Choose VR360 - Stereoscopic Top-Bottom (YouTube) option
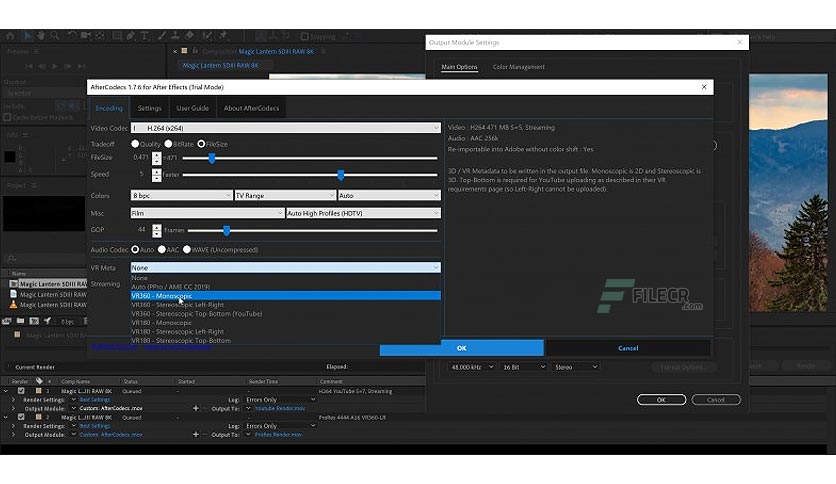This screenshot has height=484, width=836. (x=286, y=313)
